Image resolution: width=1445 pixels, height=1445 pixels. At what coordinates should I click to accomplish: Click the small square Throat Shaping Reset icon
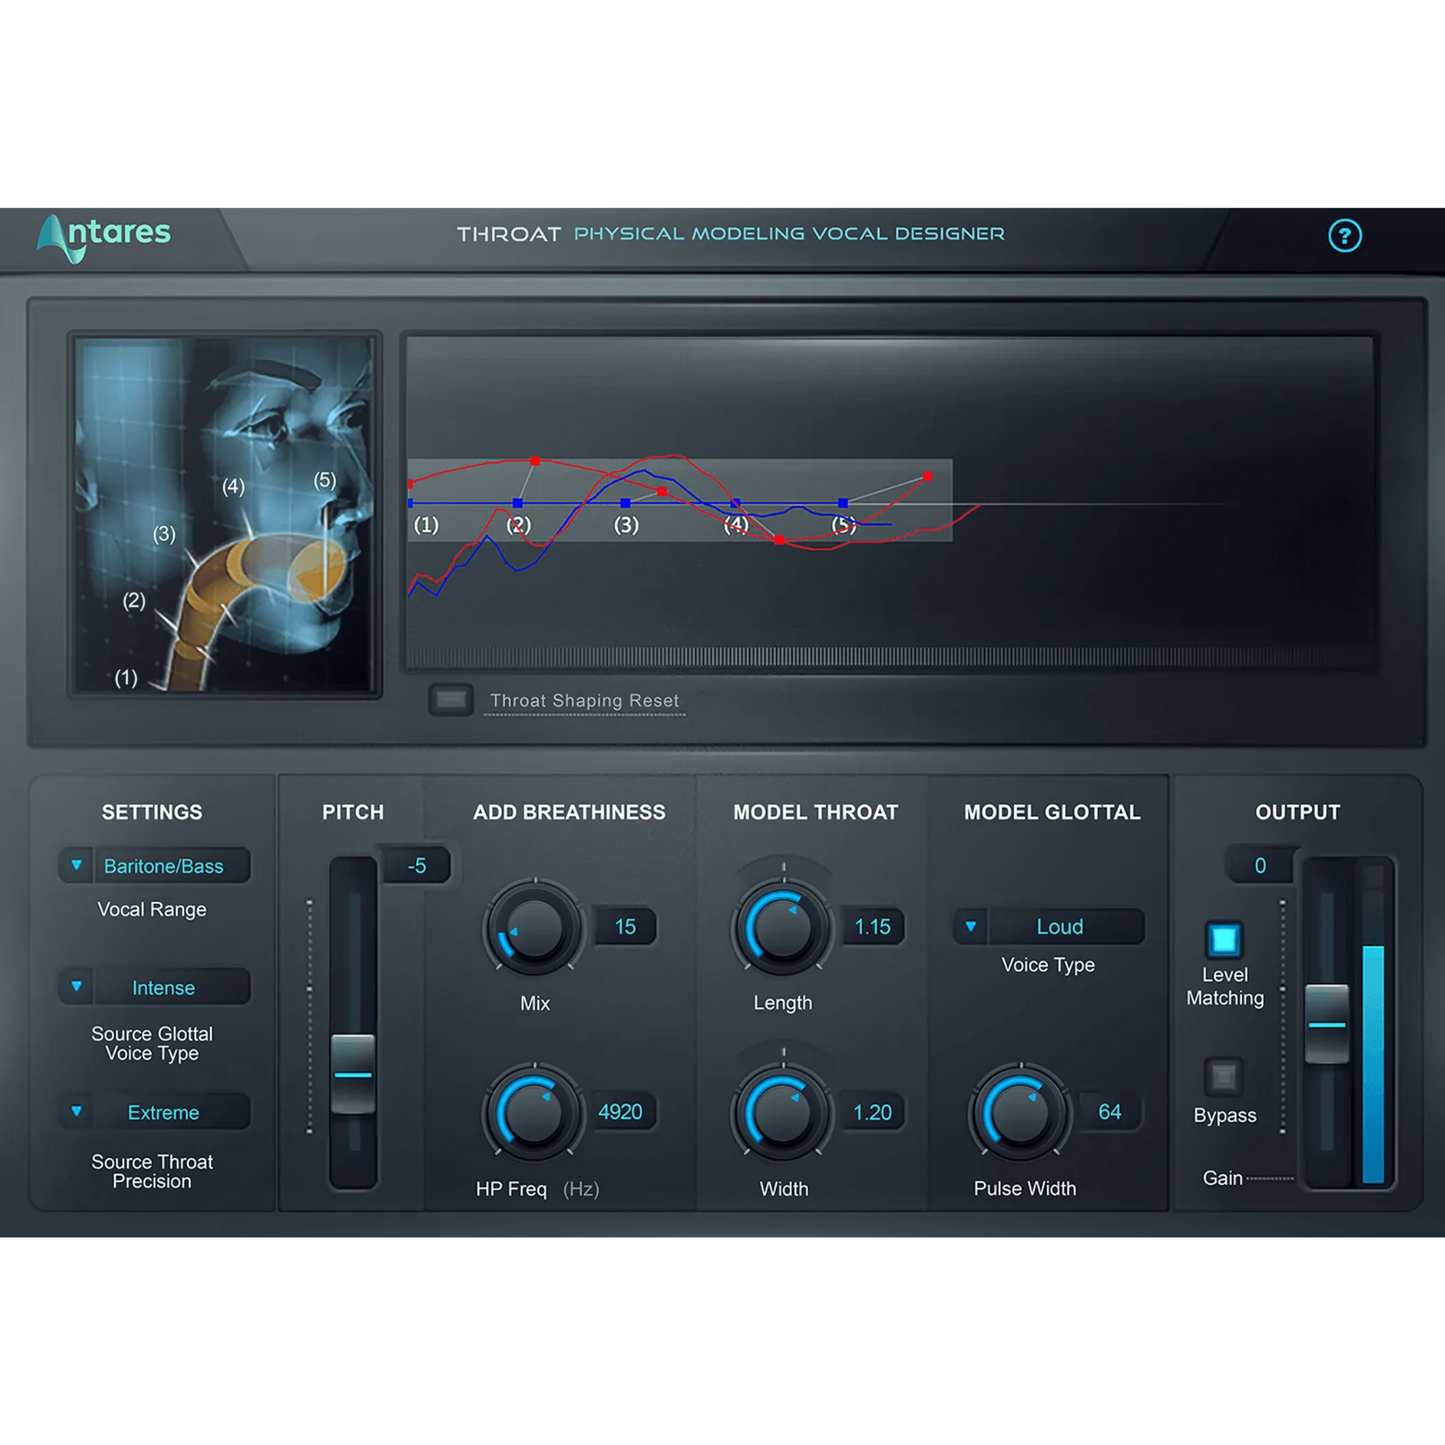[x=450, y=699]
